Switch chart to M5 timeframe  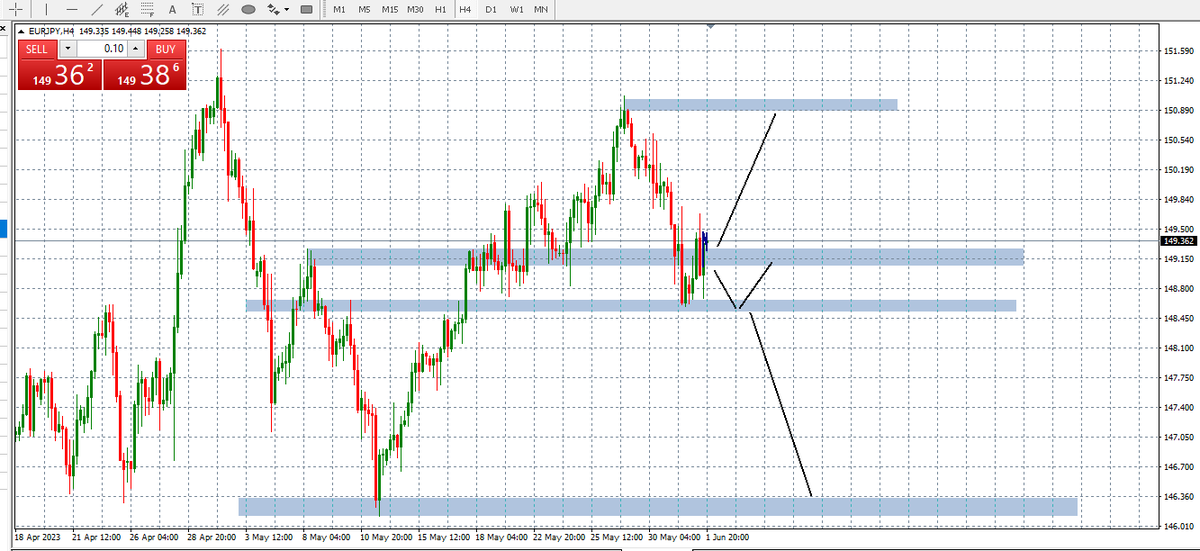click(x=364, y=9)
